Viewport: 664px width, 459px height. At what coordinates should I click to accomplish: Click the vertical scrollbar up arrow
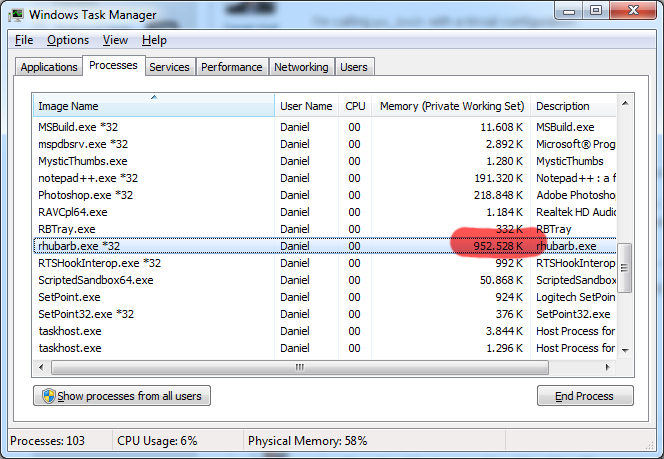[x=625, y=103]
